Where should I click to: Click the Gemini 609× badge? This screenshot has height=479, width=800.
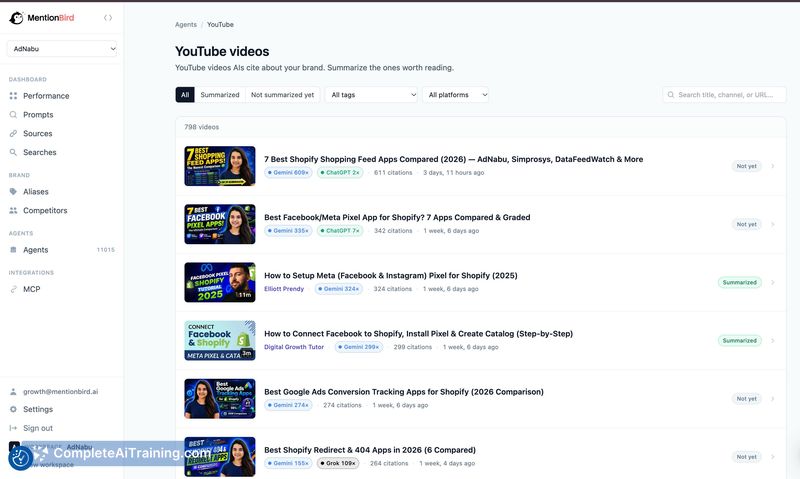coord(288,173)
